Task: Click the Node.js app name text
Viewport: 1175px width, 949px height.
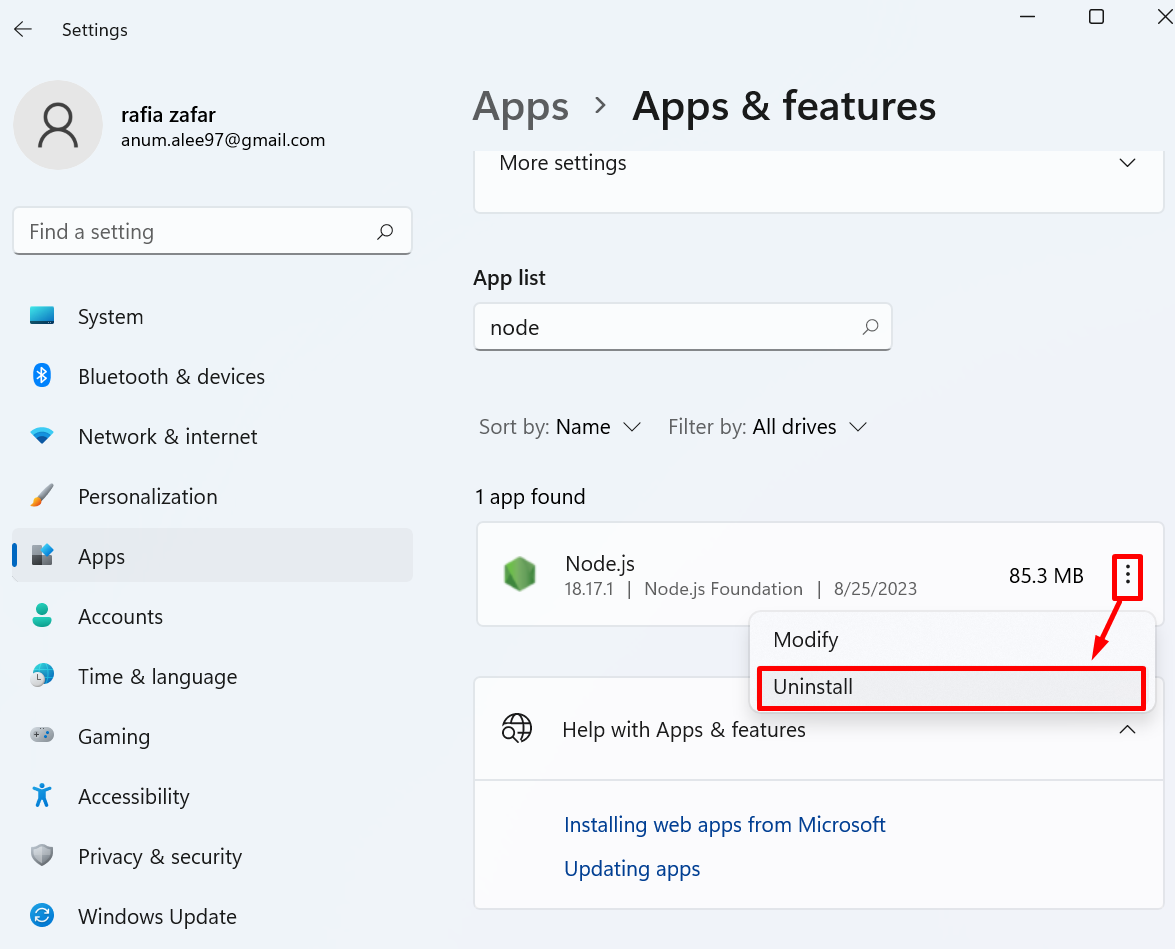Action: (599, 563)
